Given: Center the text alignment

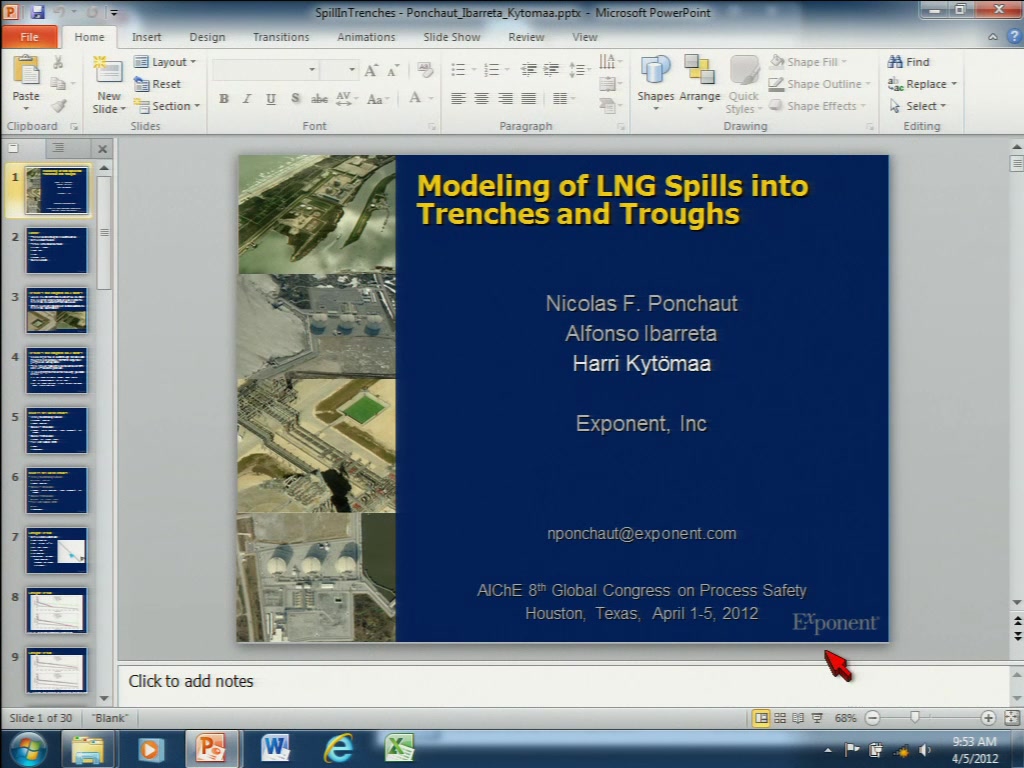Looking at the screenshot, I should 482,99.
